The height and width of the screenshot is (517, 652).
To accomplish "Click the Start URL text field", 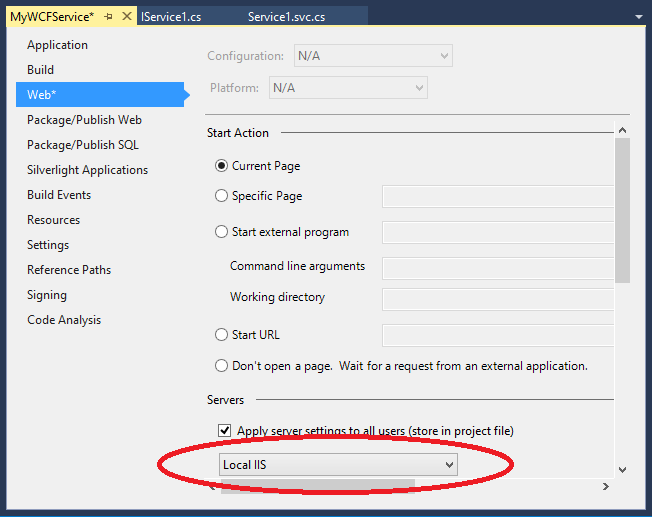I will pyautogui.click(x=498, y=336).
